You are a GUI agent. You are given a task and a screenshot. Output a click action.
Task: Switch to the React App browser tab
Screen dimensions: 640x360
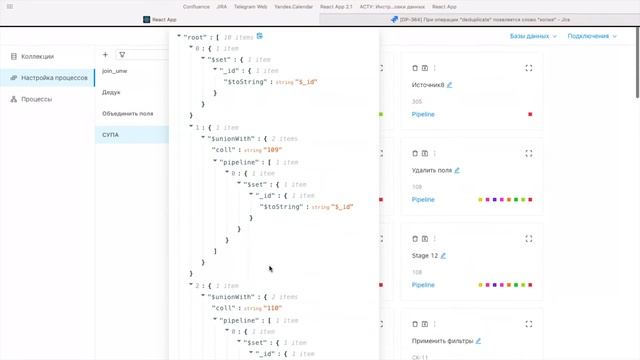[x=160, y=19]
